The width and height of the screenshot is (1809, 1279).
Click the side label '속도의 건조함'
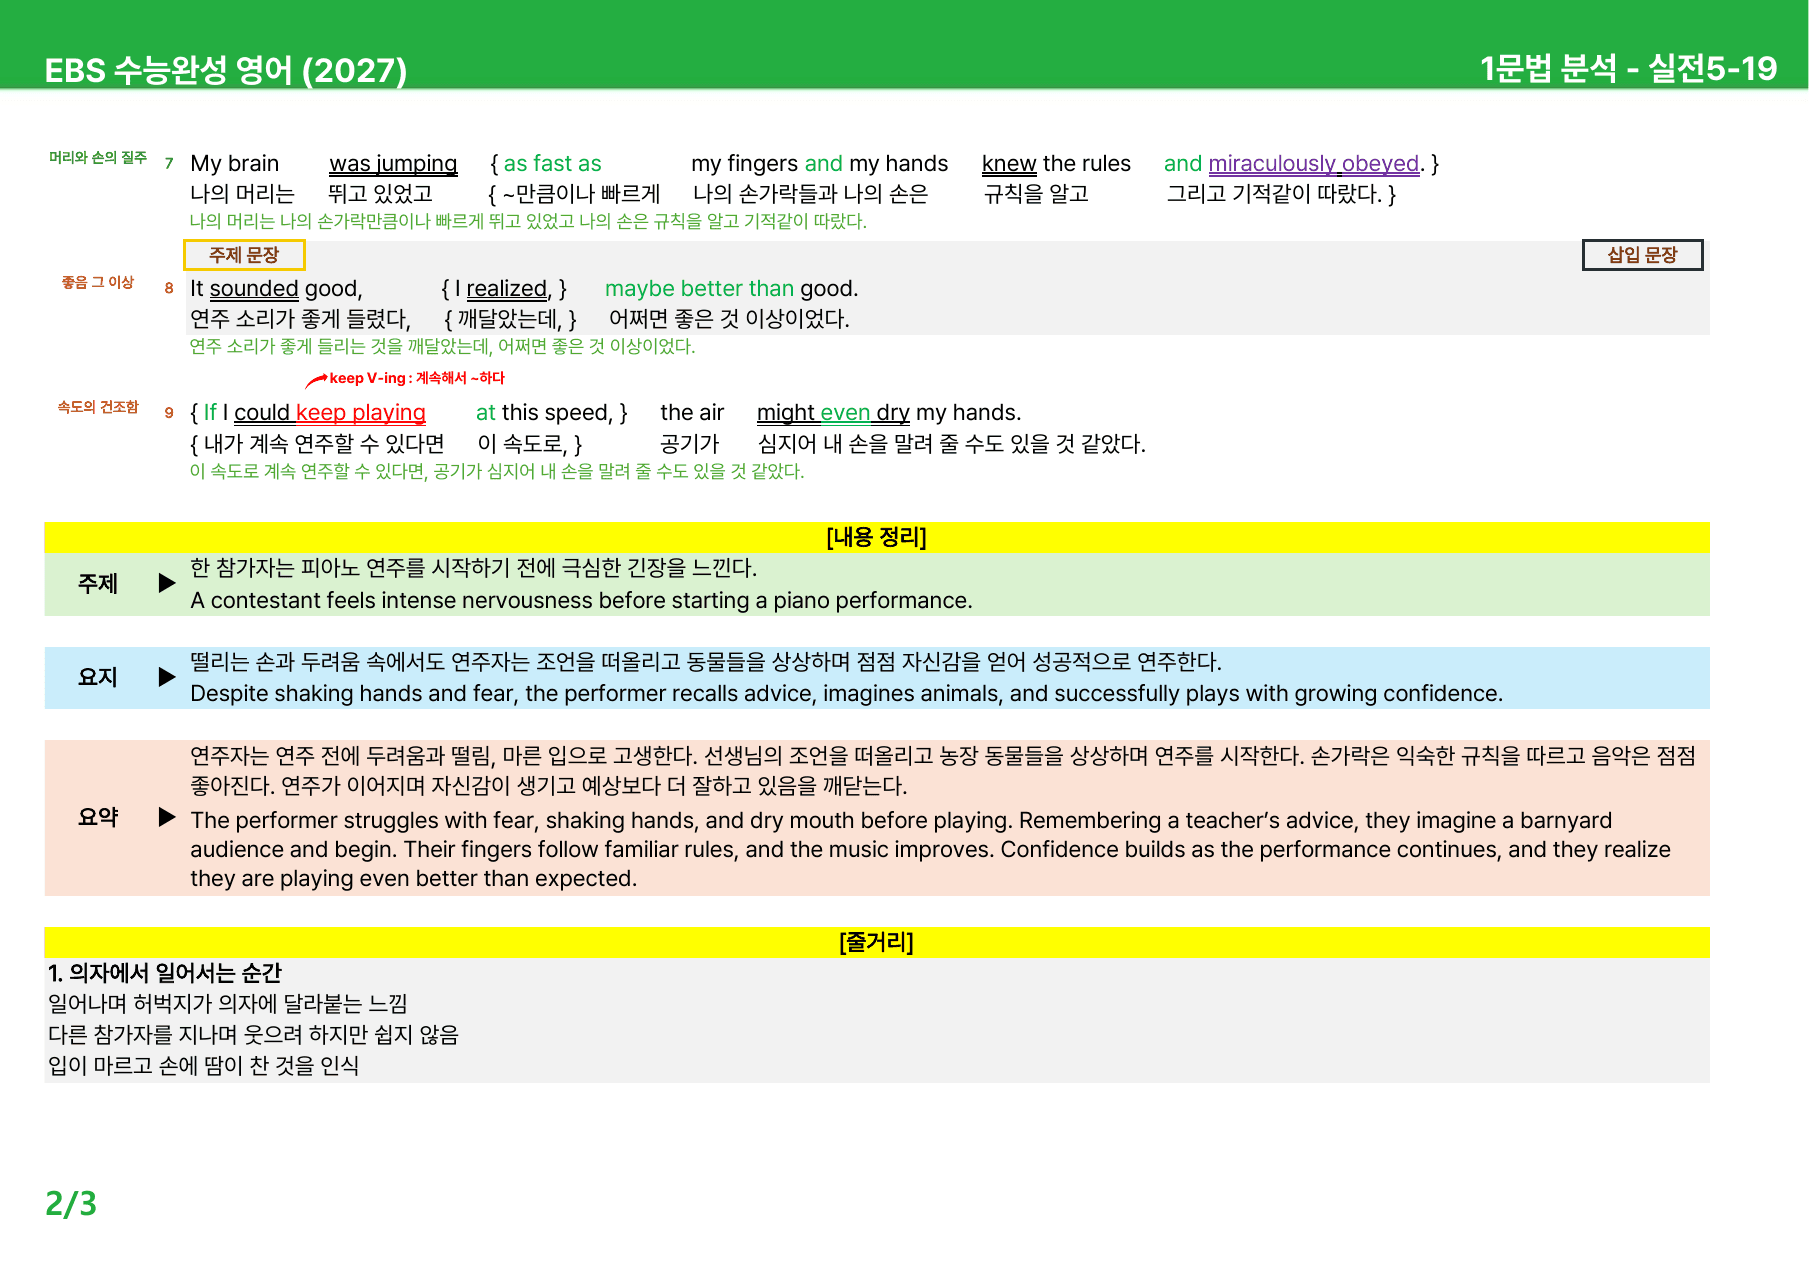98,407
